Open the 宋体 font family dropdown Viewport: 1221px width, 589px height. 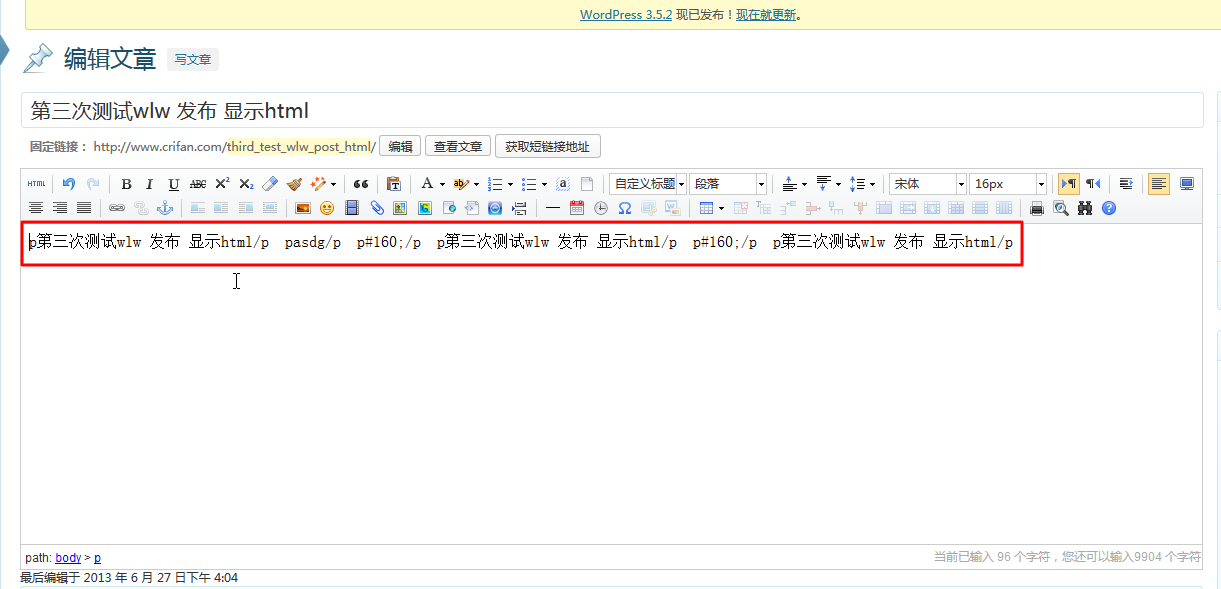928,184
